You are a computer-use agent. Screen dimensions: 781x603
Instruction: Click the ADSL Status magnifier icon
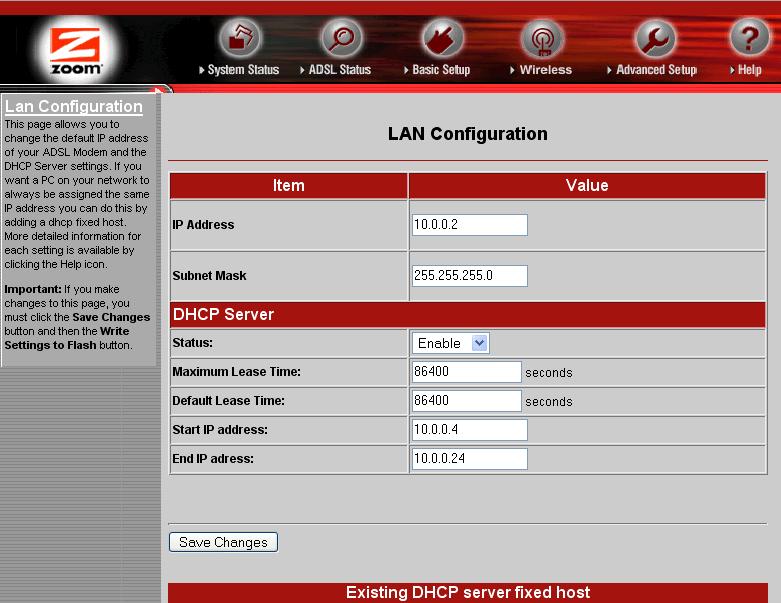tap(342, 38)
